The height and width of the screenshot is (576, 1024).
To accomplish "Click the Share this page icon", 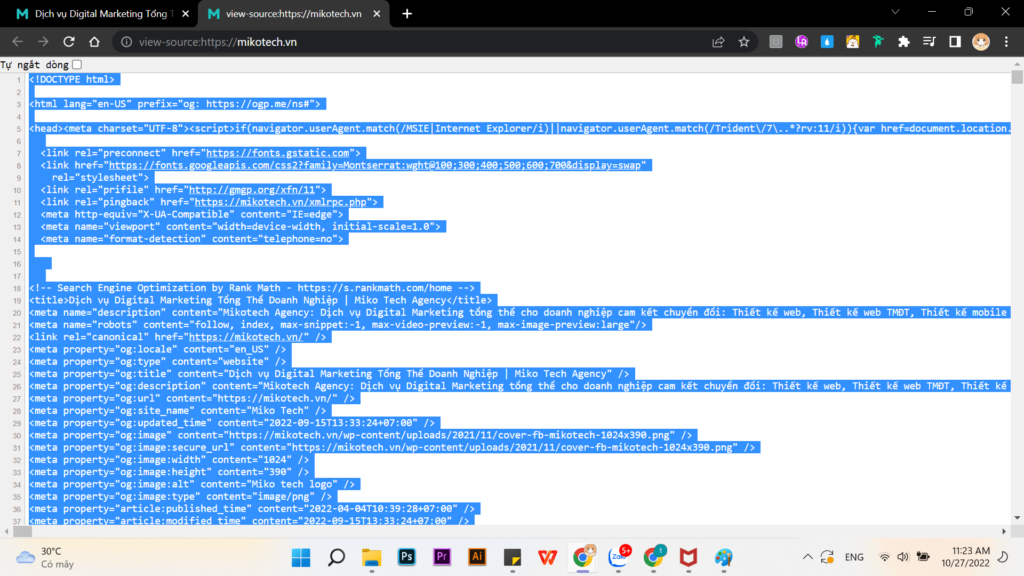I will point(718,42).
